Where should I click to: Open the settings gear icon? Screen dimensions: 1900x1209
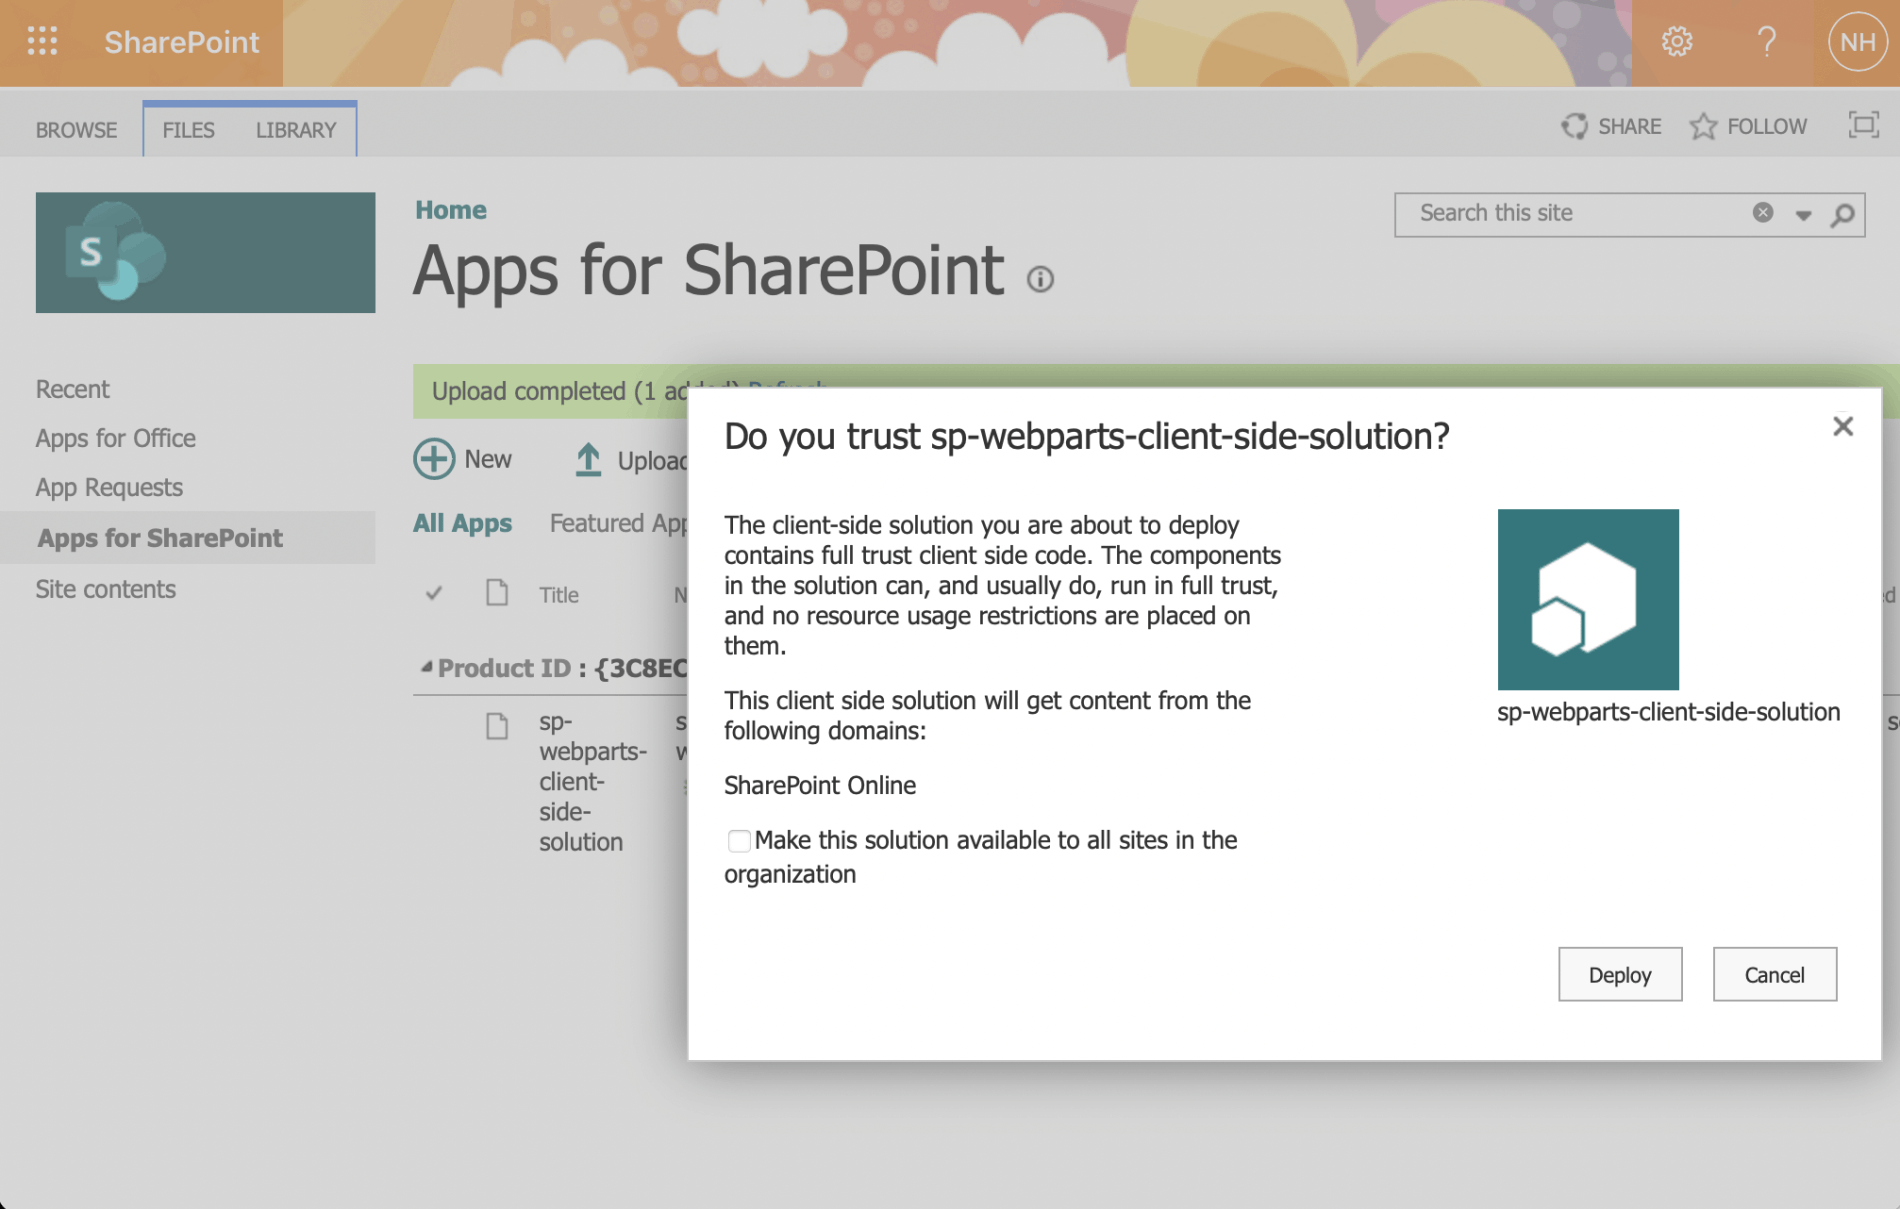(1676, 42)
